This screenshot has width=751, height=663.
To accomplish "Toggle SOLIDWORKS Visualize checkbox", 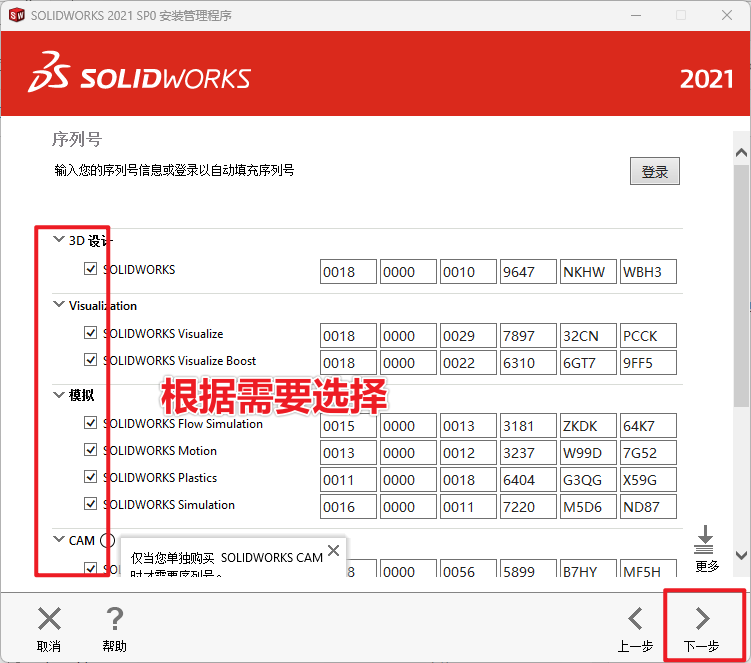I will click(91, 332).
